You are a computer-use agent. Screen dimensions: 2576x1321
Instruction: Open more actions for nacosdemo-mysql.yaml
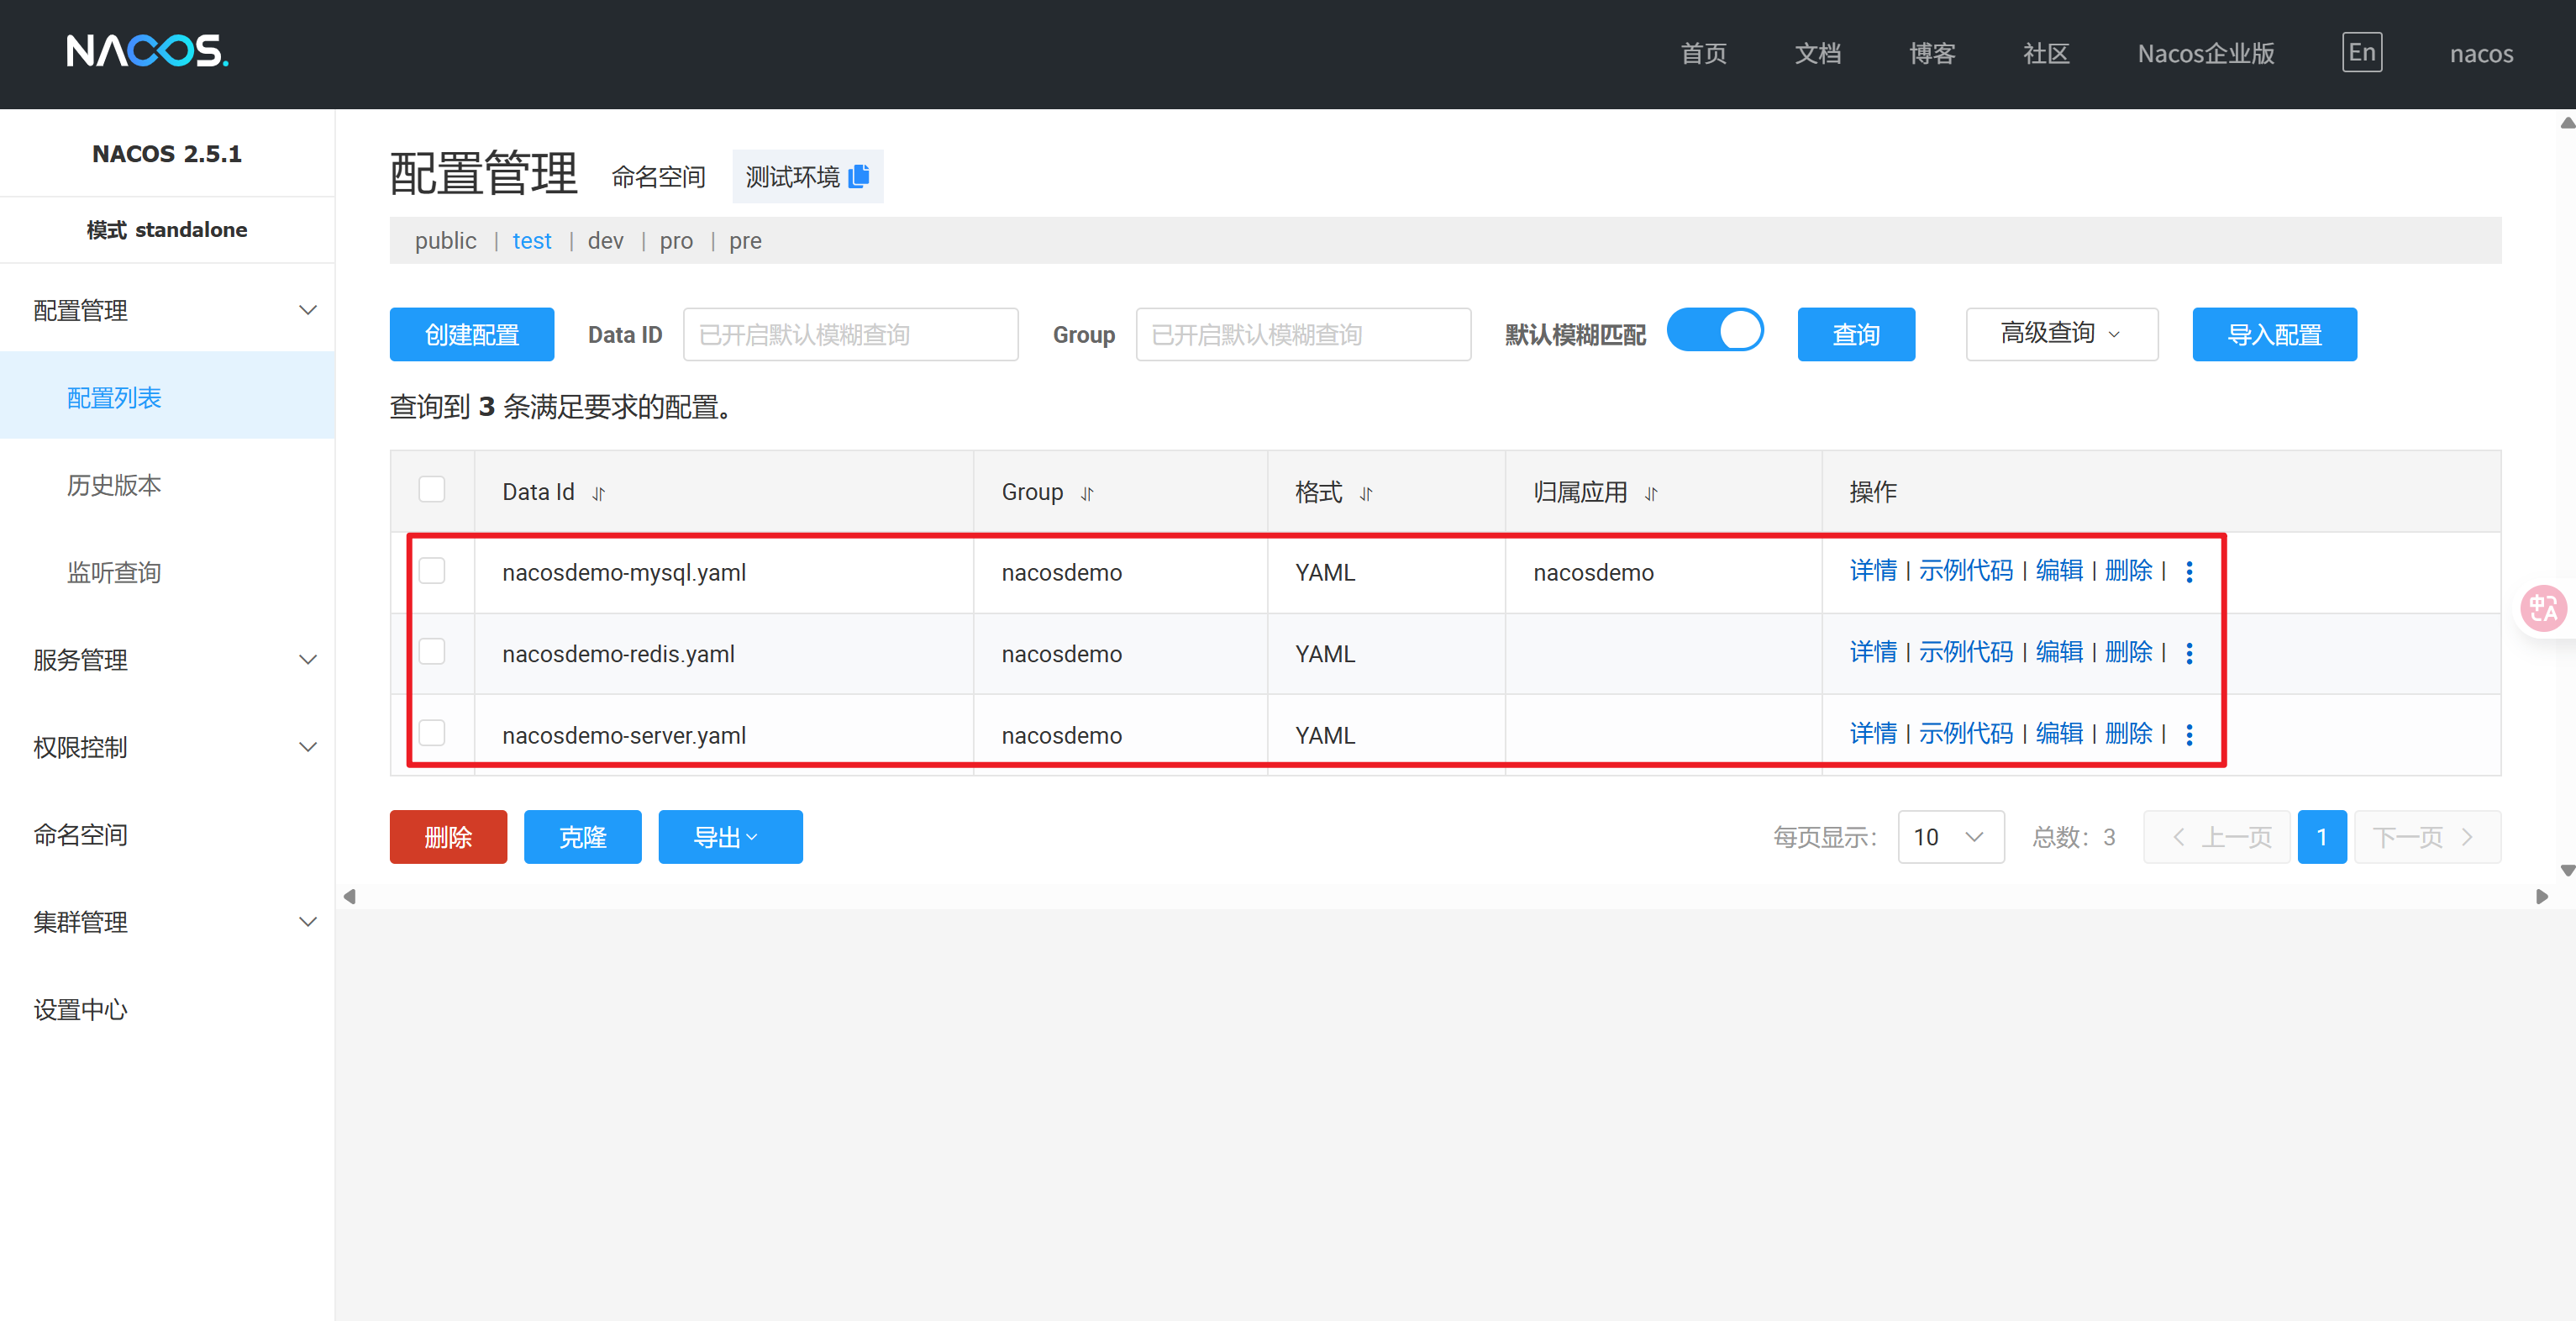tap(2189, 571)
